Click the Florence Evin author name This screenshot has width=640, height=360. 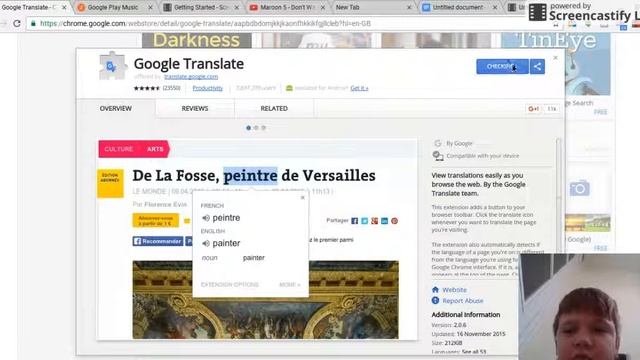165,204
